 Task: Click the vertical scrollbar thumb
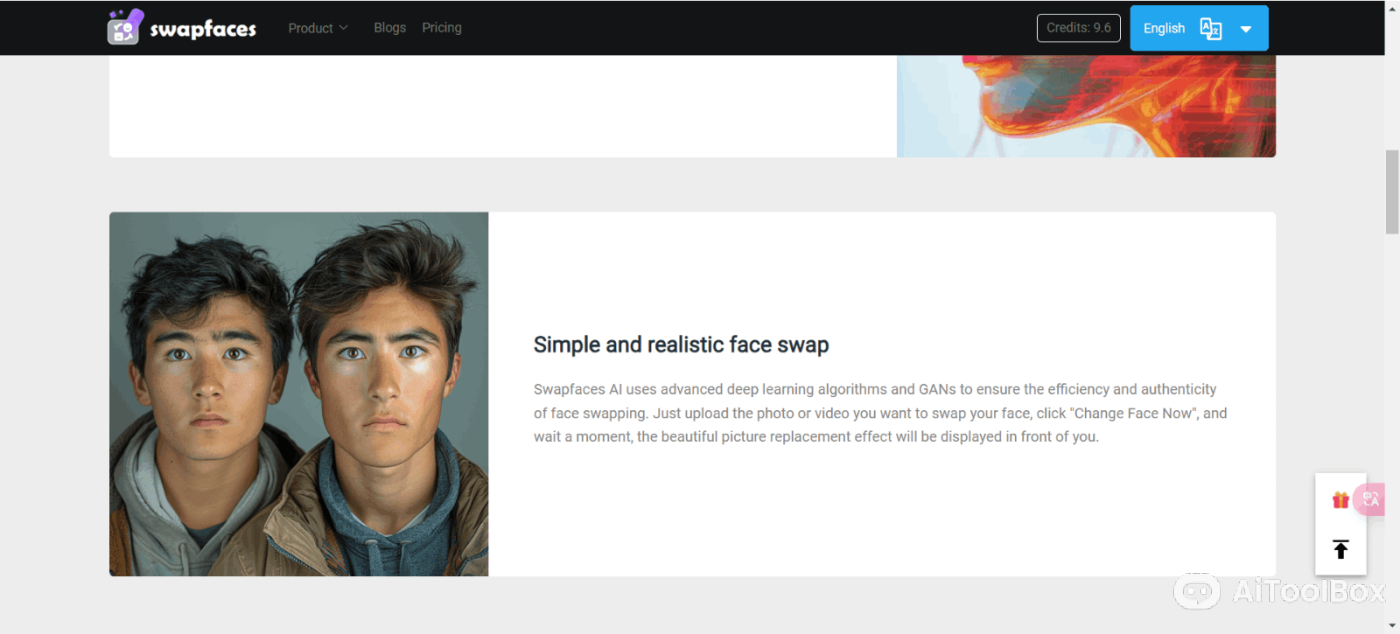point(1392,191)
